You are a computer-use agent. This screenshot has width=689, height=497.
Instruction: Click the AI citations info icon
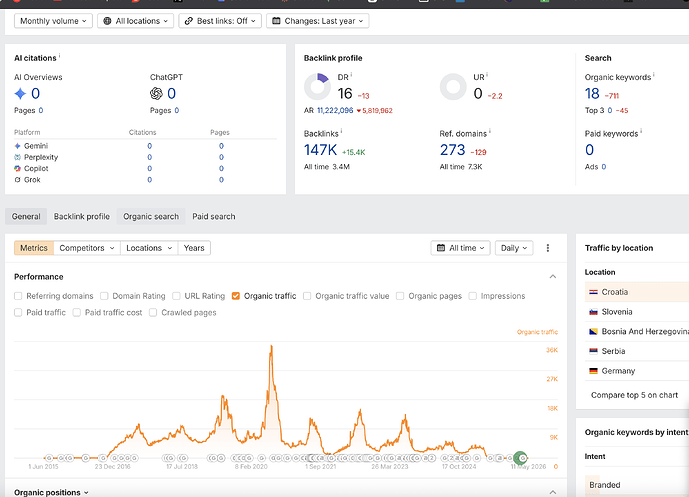(59, 56)
